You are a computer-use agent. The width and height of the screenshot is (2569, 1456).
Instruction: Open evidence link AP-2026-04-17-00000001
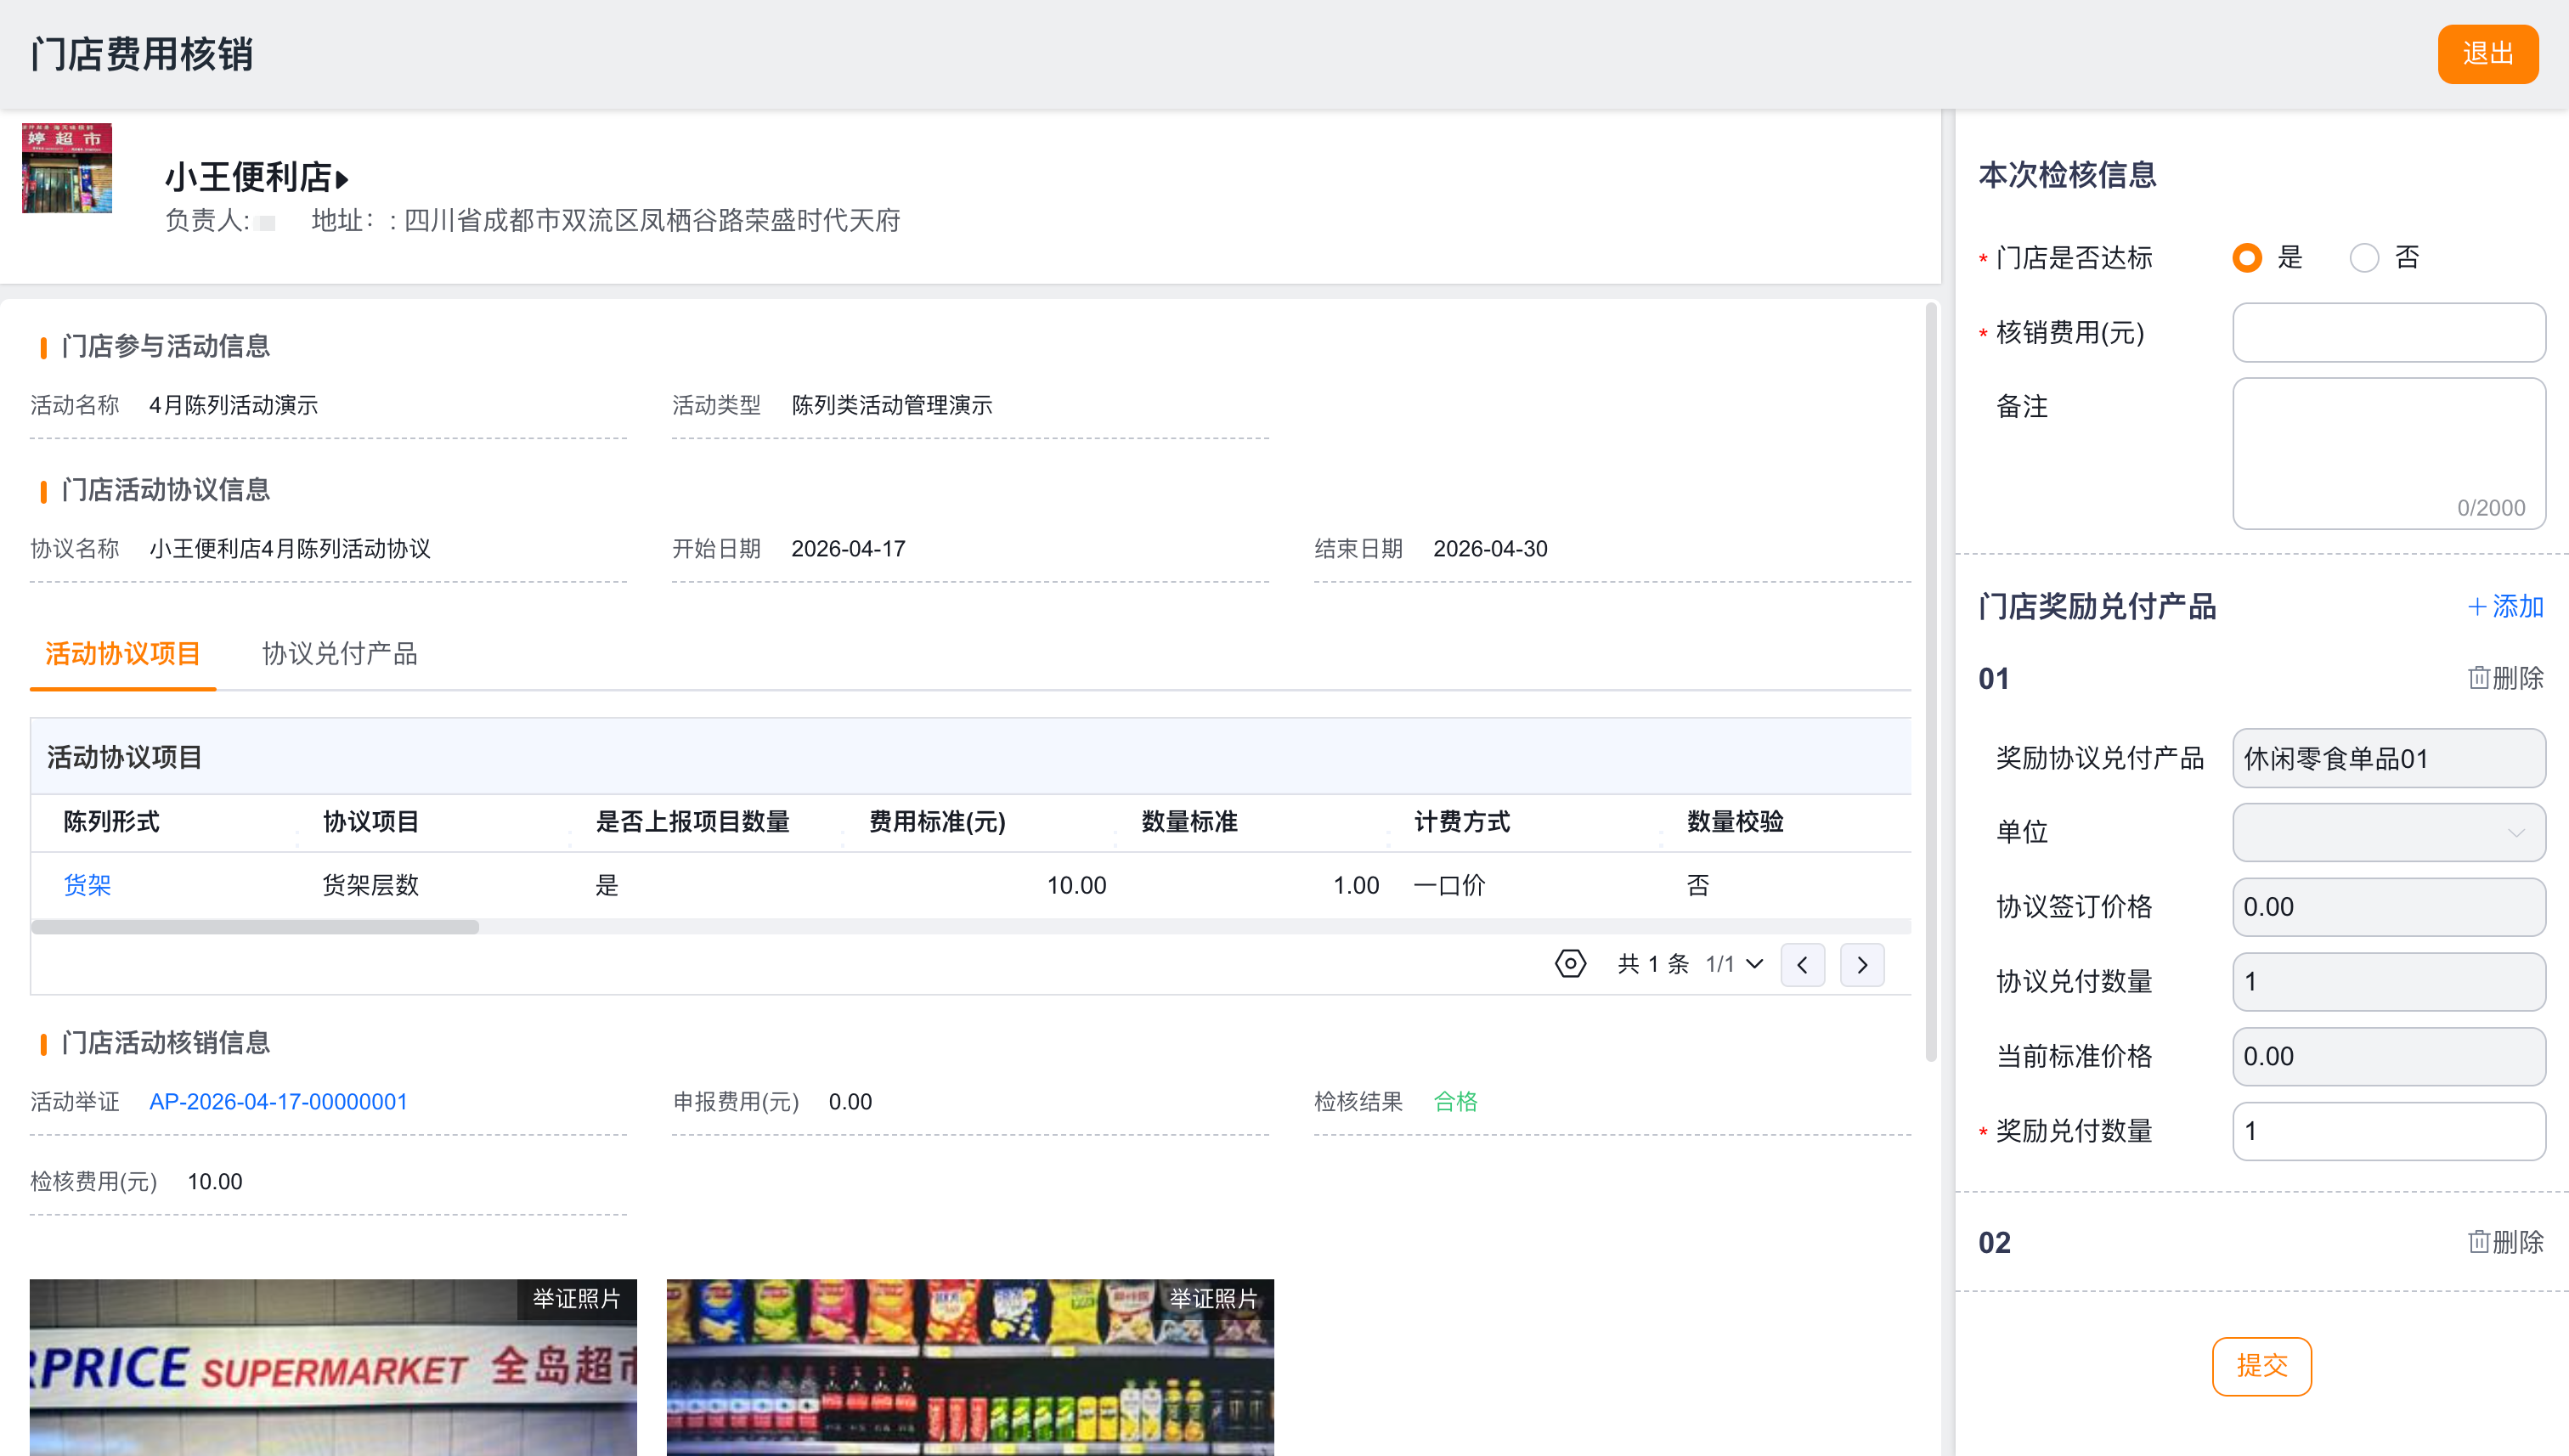coord(278,1101)
